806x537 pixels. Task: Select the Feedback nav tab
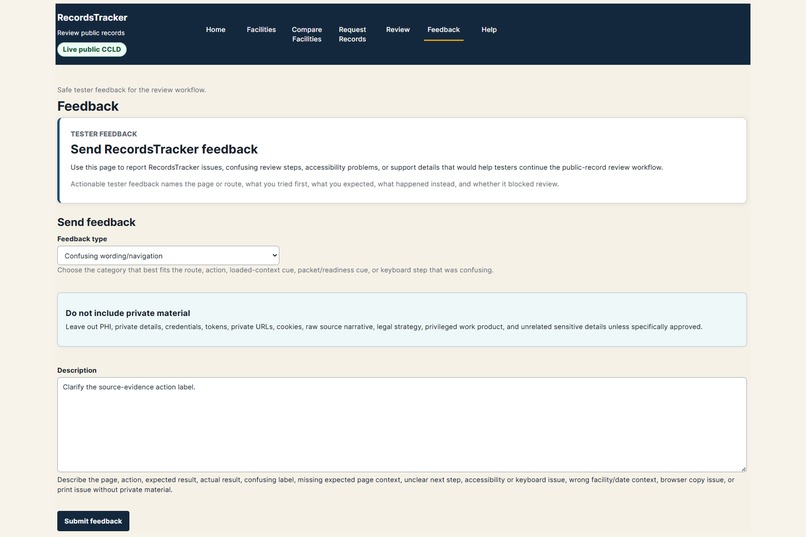[x=444, y=30]
